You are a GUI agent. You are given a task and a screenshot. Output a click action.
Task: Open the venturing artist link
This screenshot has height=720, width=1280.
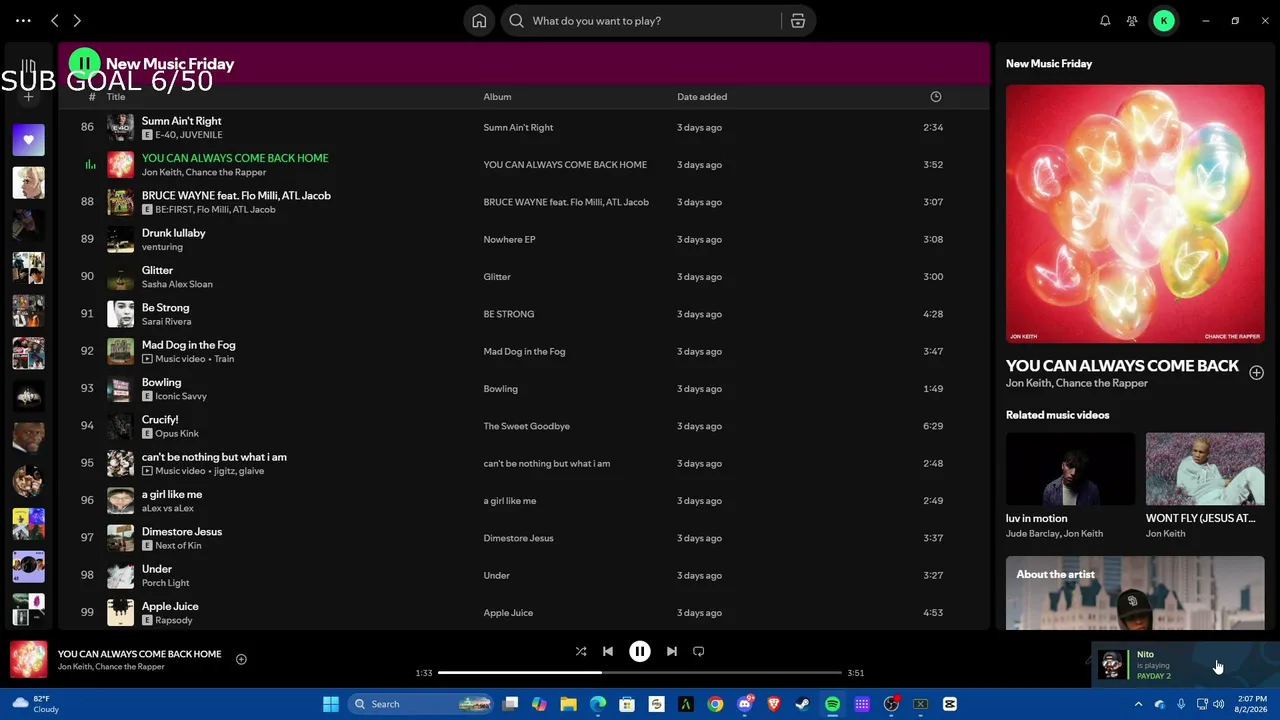tap(162, 247)
